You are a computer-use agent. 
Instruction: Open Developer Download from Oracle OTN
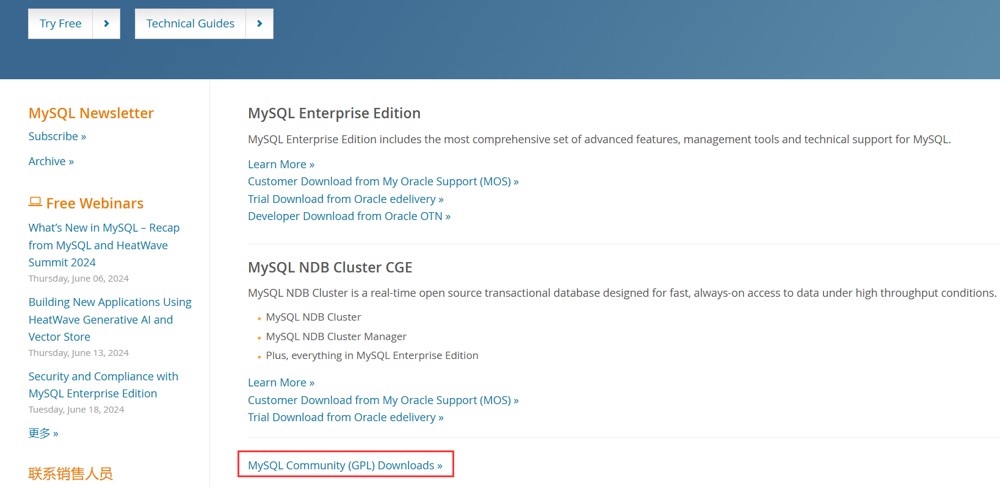[x=349, y=216]
